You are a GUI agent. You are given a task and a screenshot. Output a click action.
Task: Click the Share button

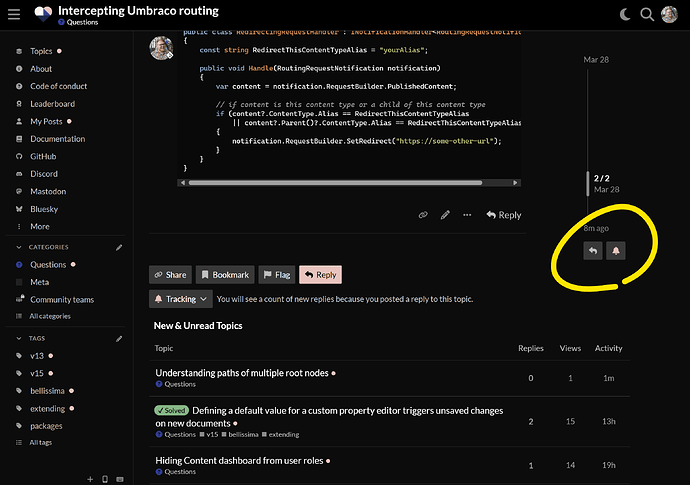[x=170, y=275]
